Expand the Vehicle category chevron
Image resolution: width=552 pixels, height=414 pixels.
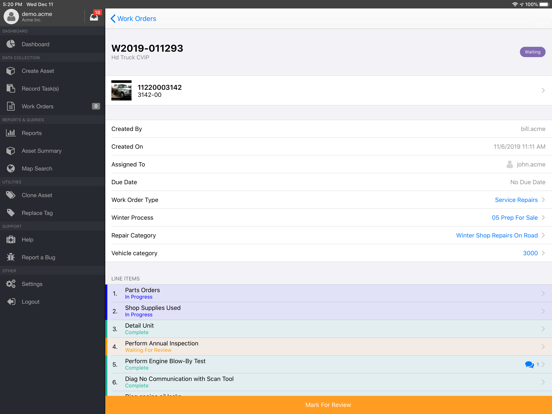point(543,253)
